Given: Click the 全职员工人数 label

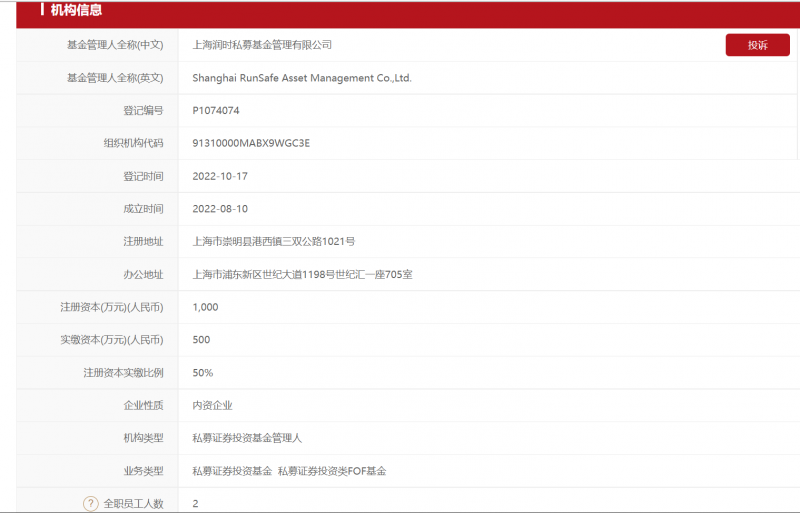Looking at the screenshot, I should point(133,504).
